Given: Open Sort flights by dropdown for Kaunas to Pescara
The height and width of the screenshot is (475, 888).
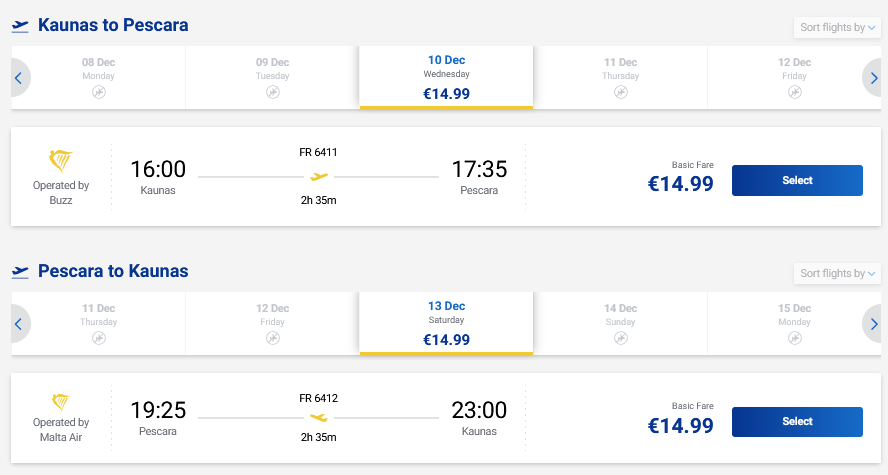Looking at the screenshot, I should tap(836, 27).
